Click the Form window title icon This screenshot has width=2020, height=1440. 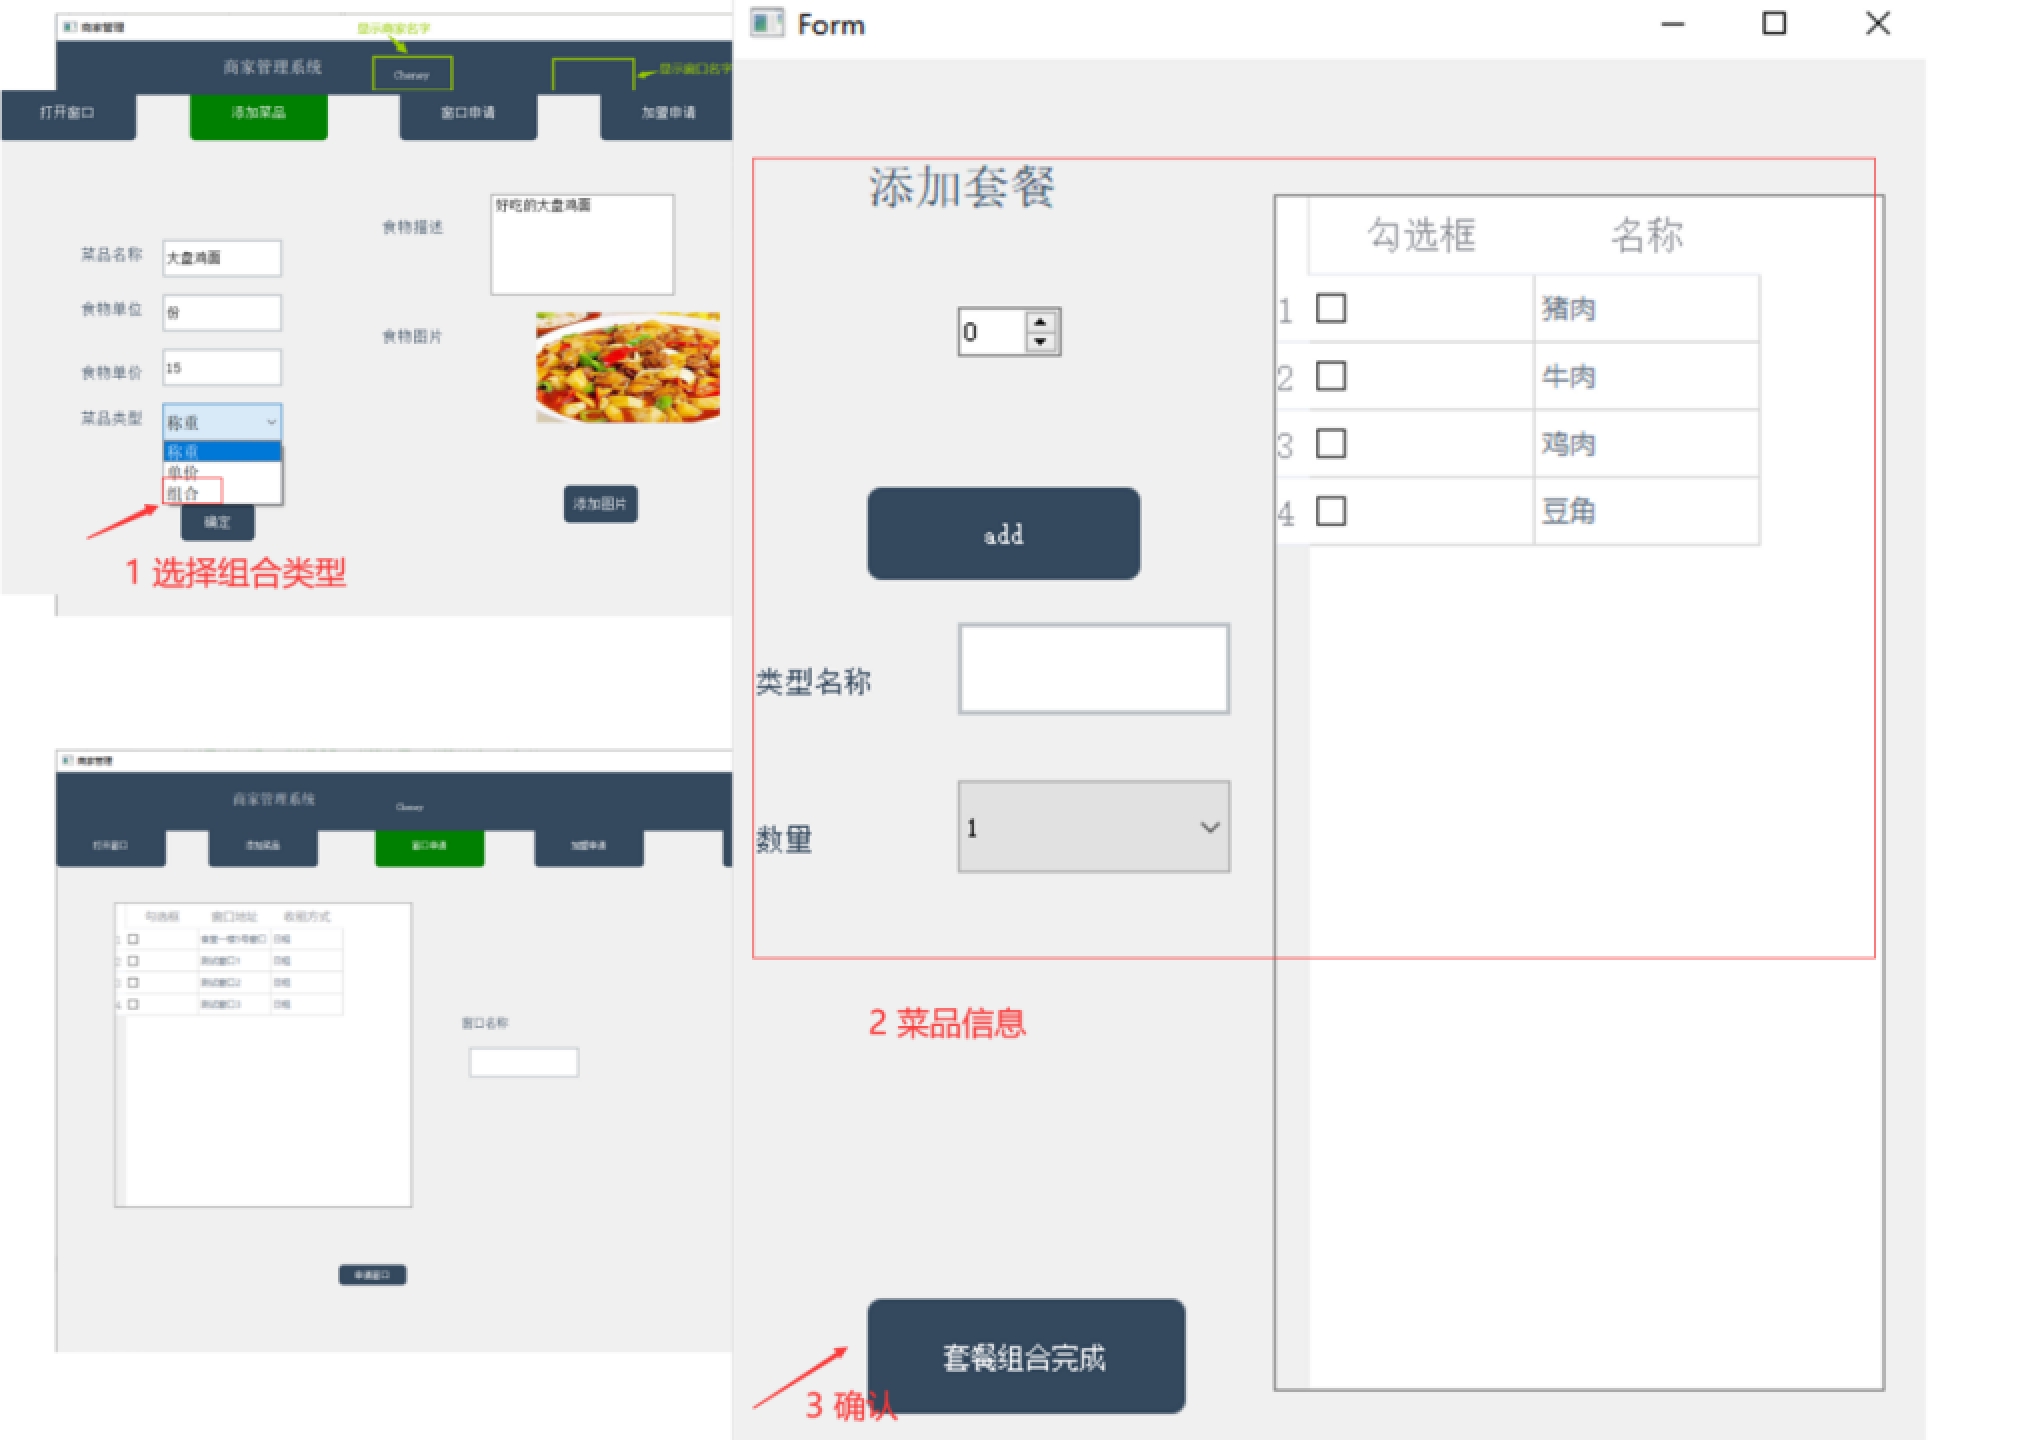(767, 23)
